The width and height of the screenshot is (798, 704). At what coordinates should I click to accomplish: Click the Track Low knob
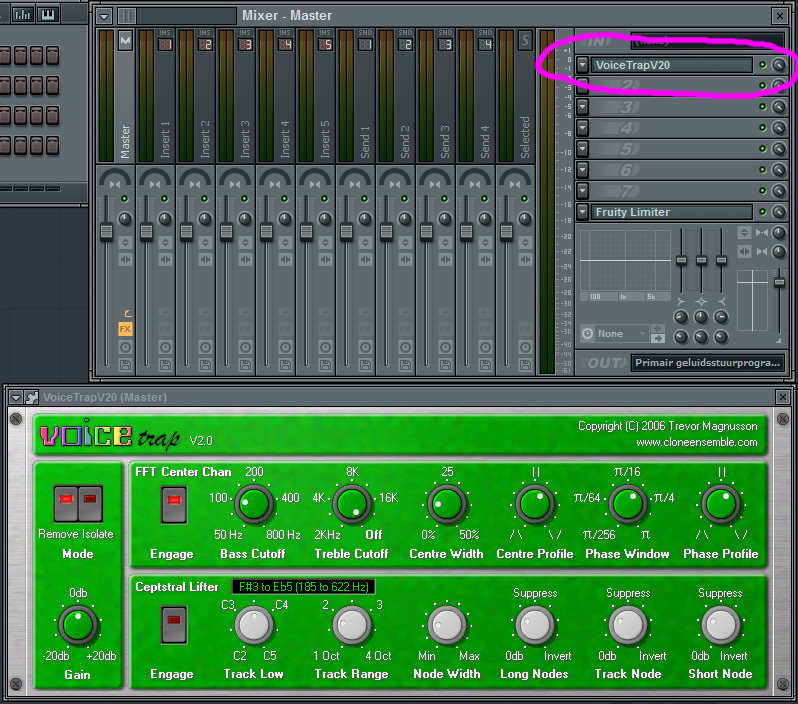[x=254, y=624]
